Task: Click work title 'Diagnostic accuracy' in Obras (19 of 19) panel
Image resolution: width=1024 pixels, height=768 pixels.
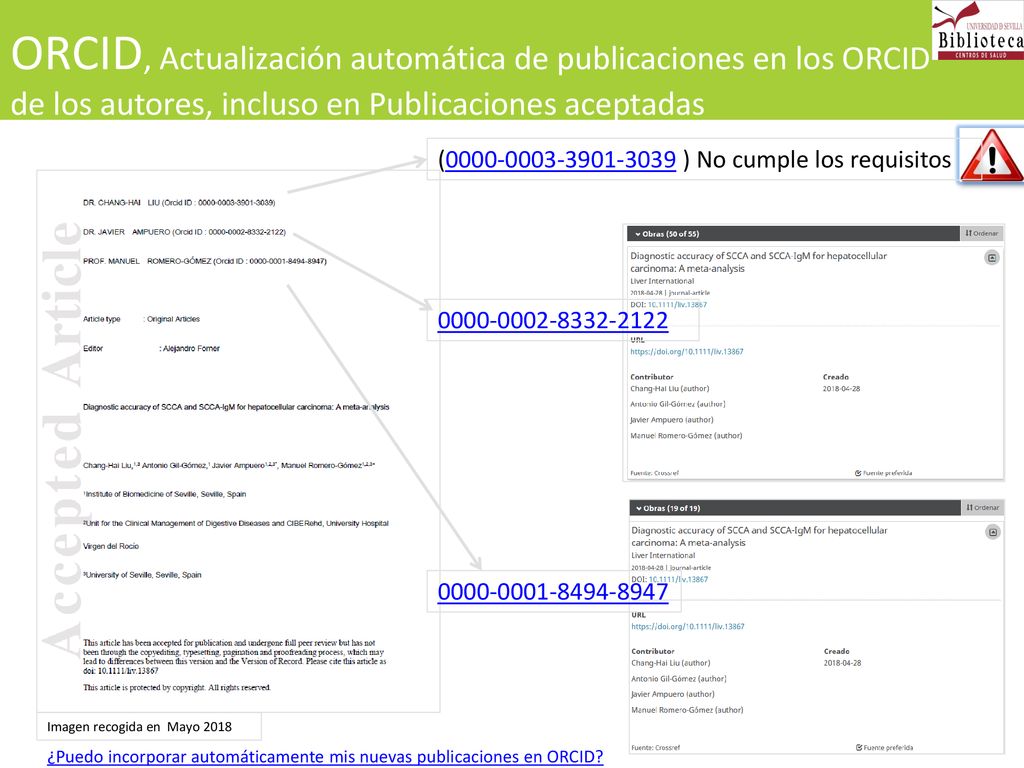Action: (x=759, y=536)
